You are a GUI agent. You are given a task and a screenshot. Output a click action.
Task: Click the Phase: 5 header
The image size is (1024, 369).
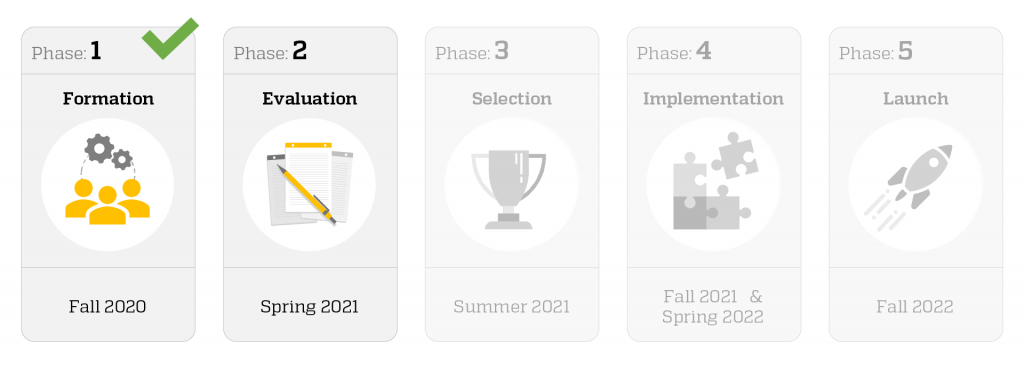[876, 52]
